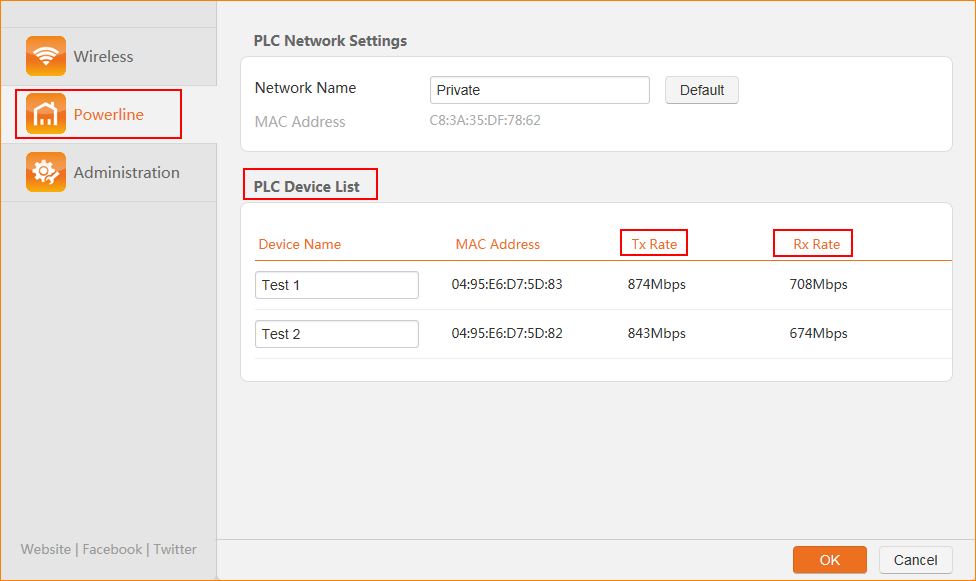Click the Network Name text field
Viewport: 976px width, 581px height.
point(539,90)
